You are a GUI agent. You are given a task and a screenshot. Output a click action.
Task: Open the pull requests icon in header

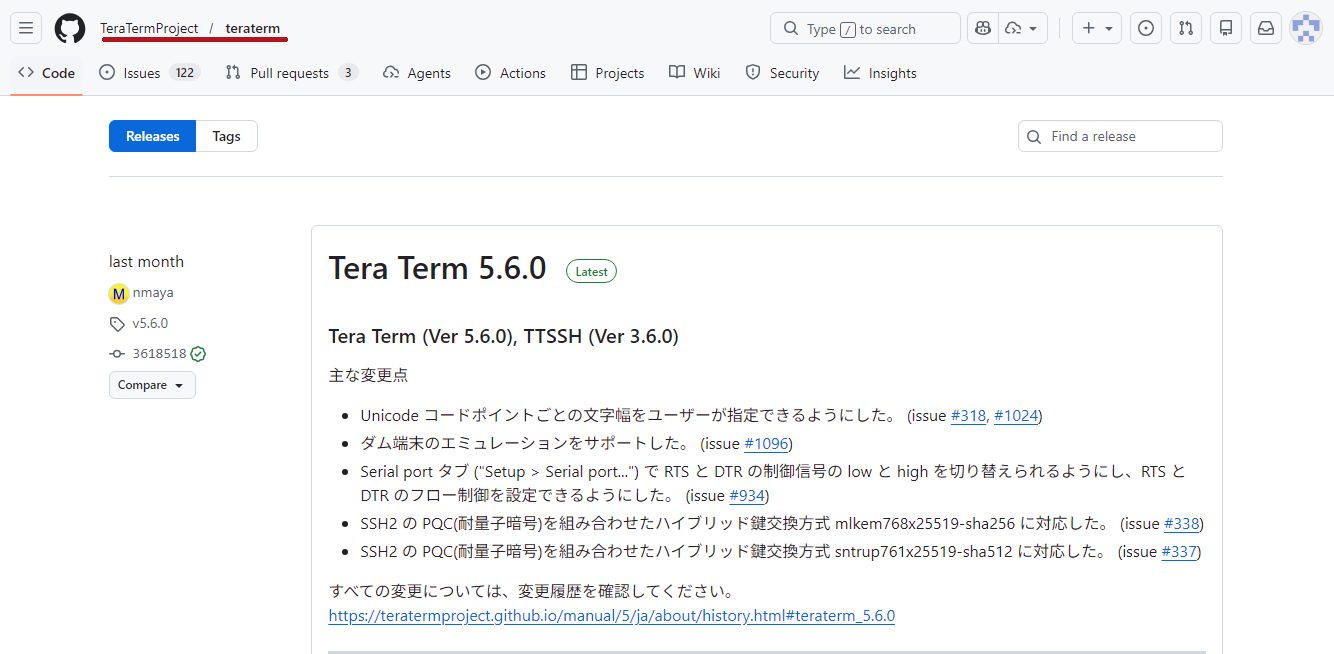point(1186,28)
